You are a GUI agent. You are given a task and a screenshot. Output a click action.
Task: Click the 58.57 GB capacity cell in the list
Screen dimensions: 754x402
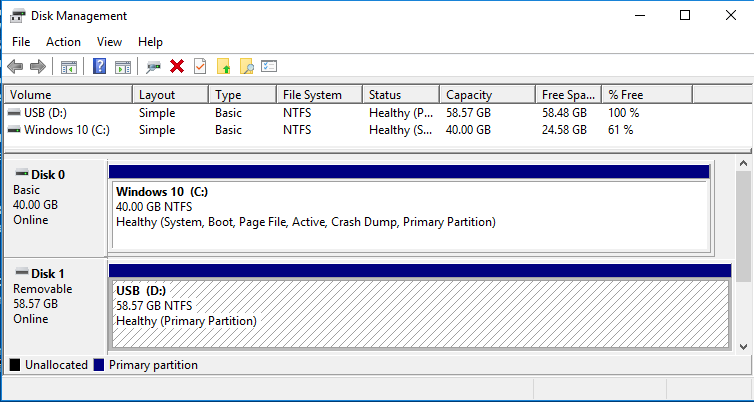tap(468, 113)
